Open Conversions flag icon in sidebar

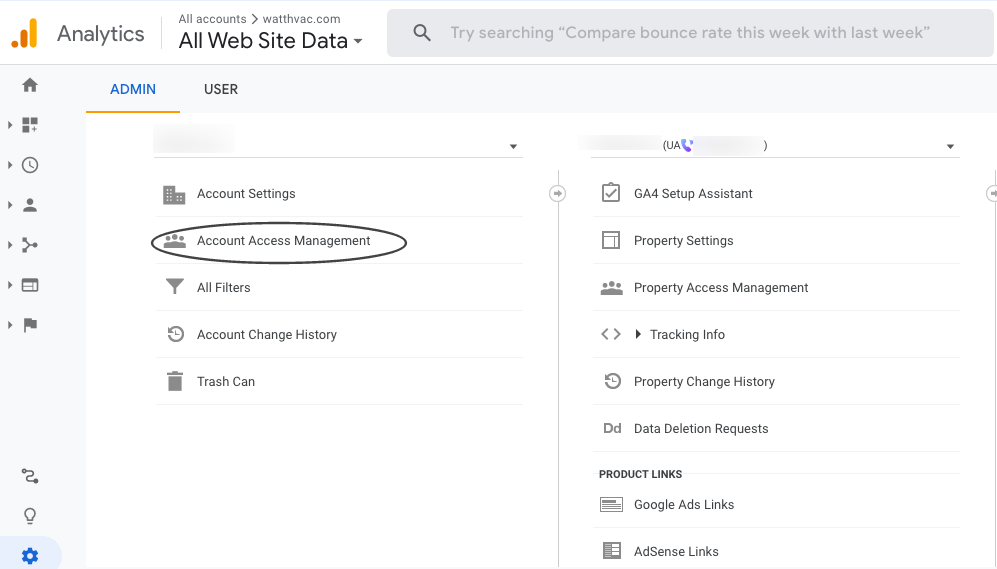click(x=30, y=325)
